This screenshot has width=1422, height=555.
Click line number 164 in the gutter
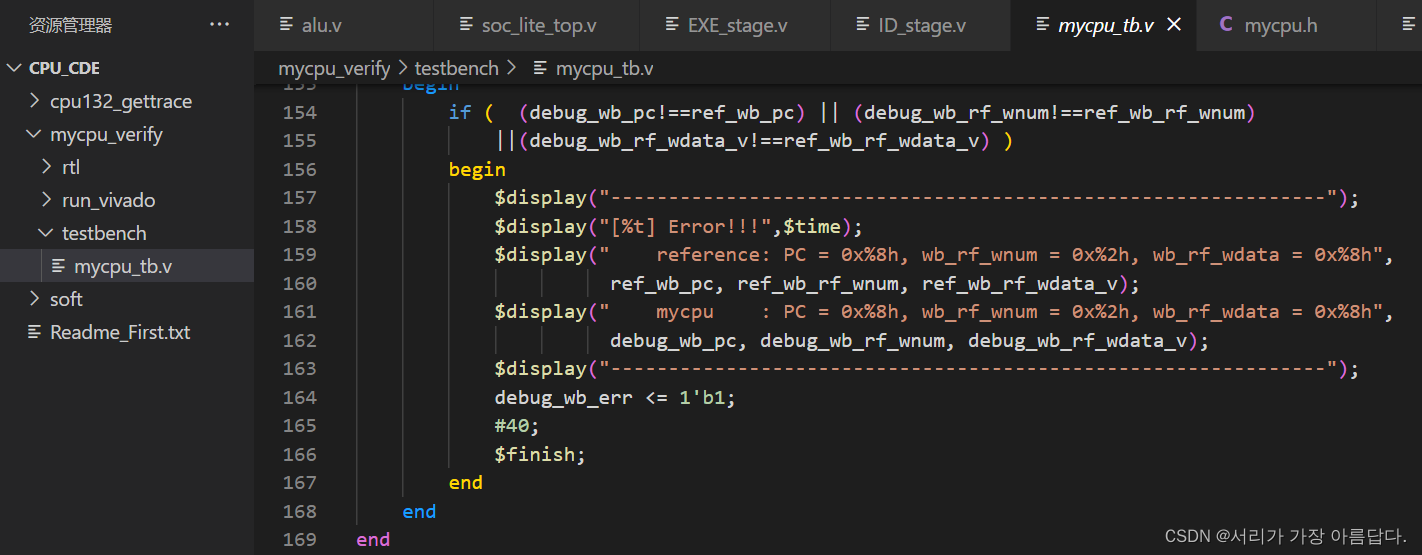coord(300,397)
